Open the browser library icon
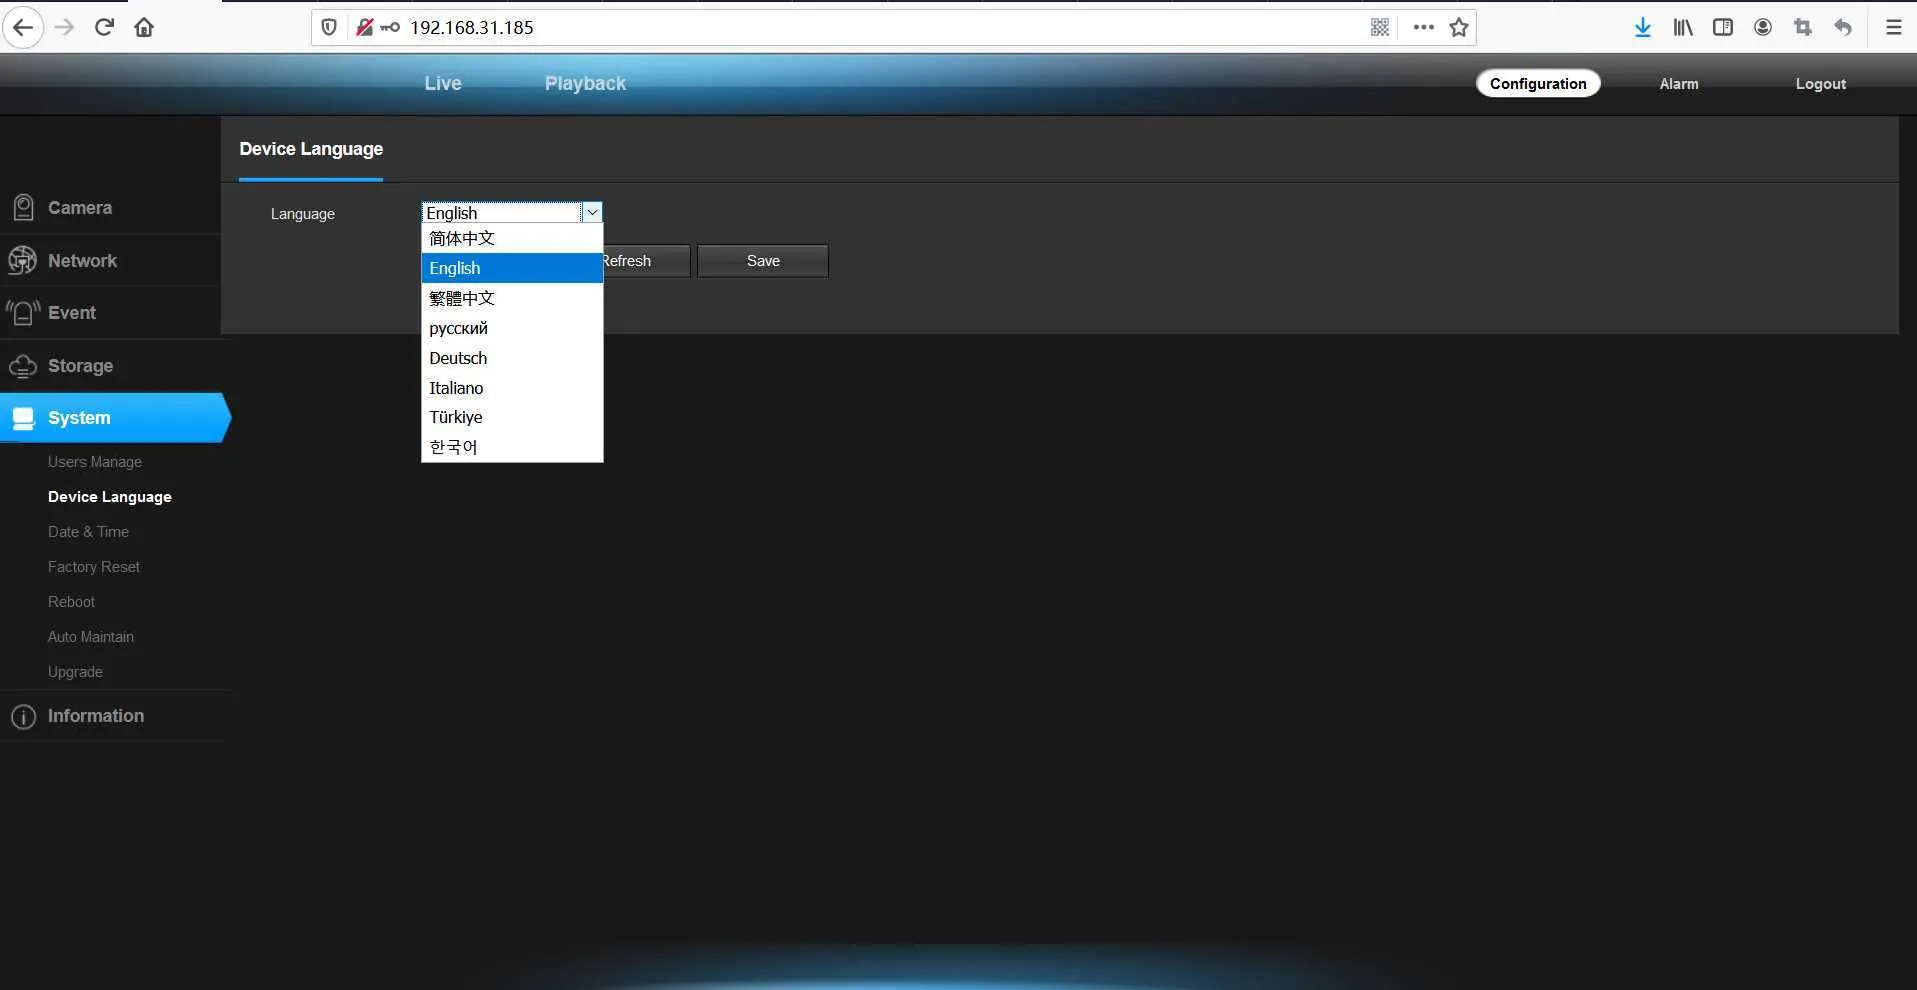The height and width of the screenshot is (990, 1917). point(1683,27)
